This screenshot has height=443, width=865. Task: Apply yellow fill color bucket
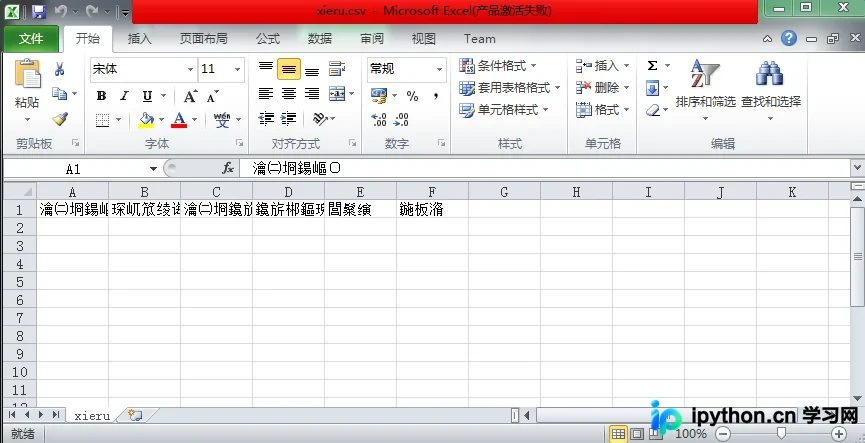coord(146,120)
